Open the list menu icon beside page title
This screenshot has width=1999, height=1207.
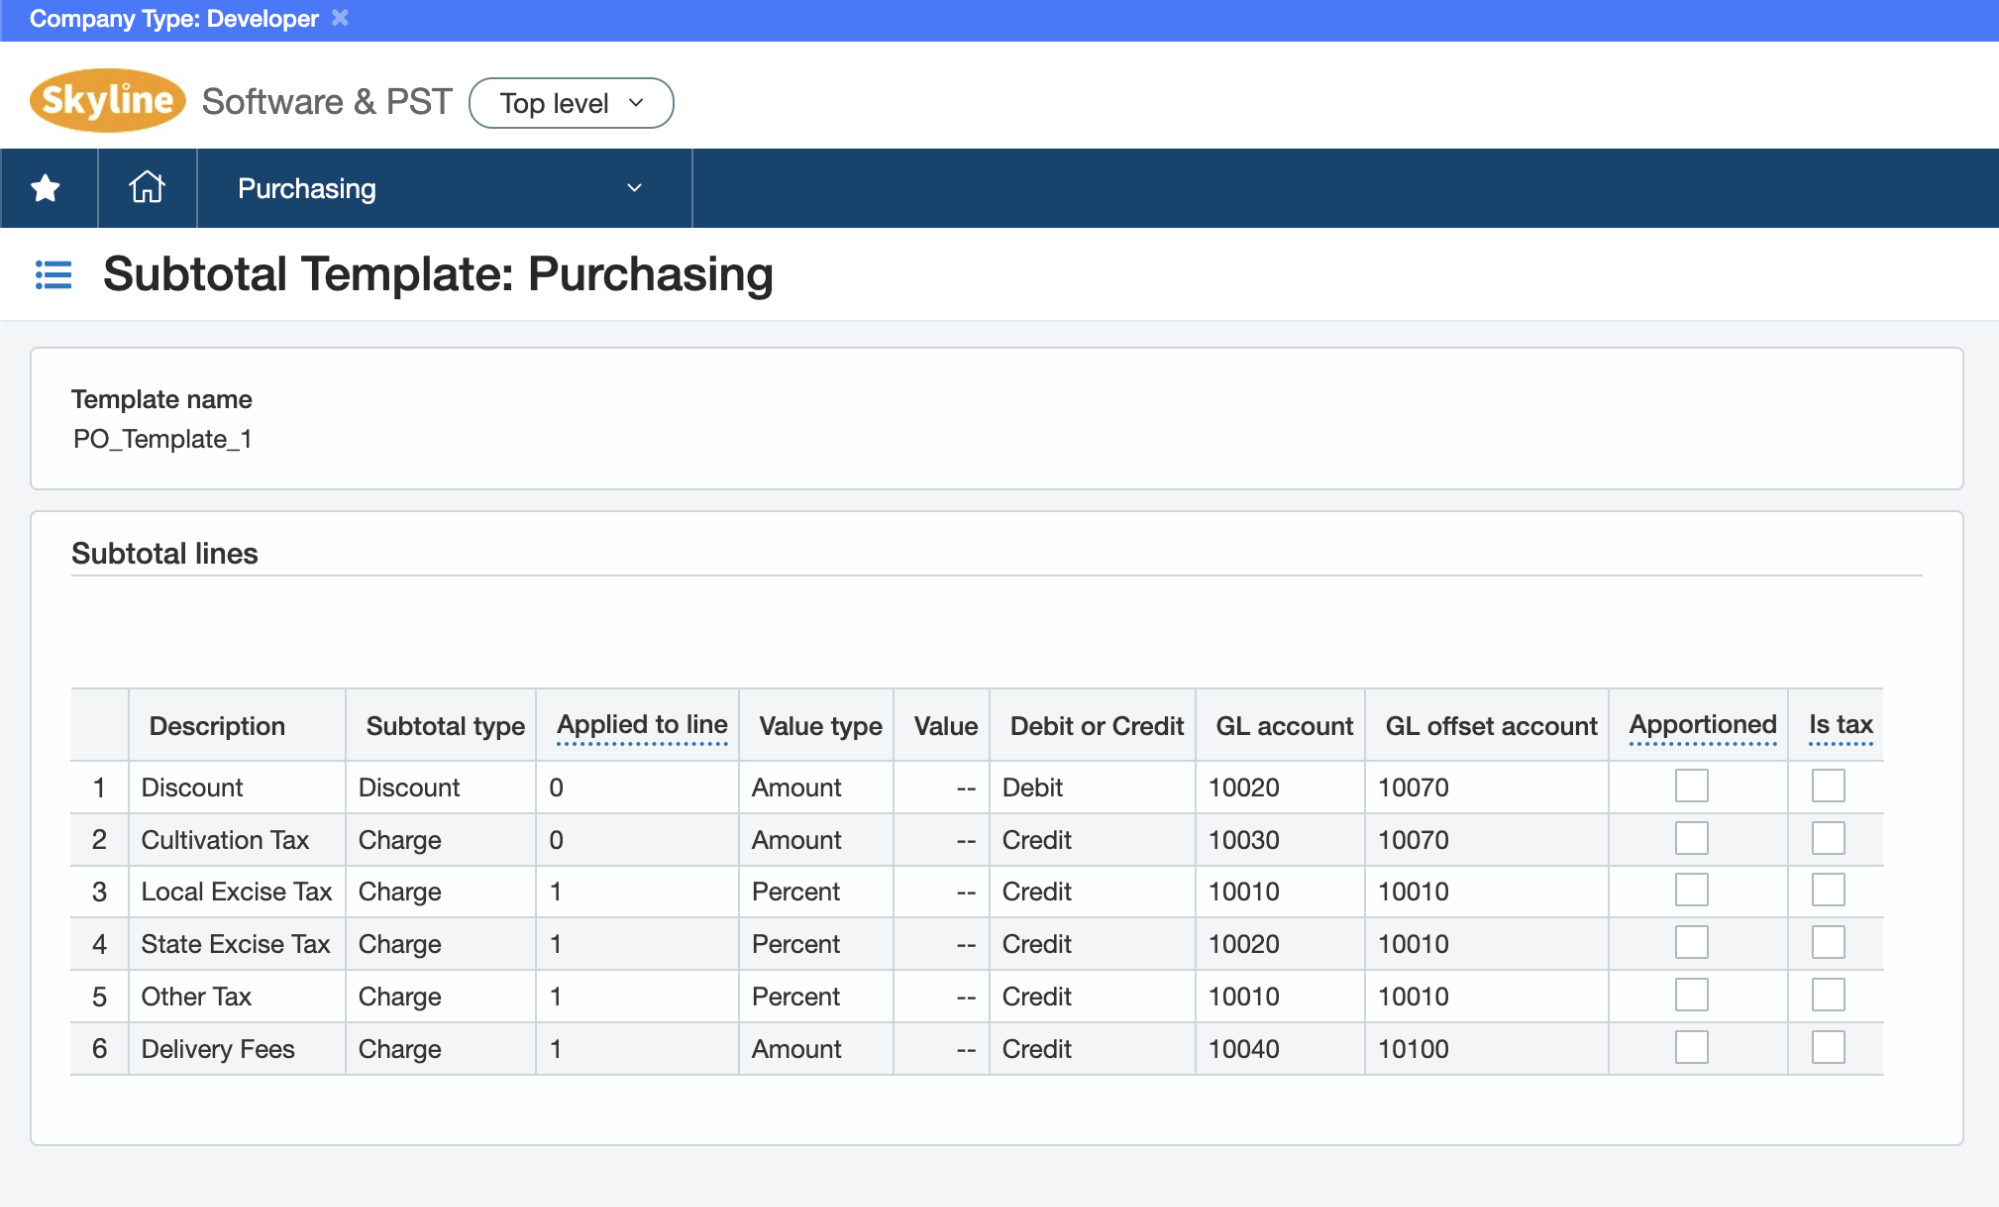(x=53, y=274)
